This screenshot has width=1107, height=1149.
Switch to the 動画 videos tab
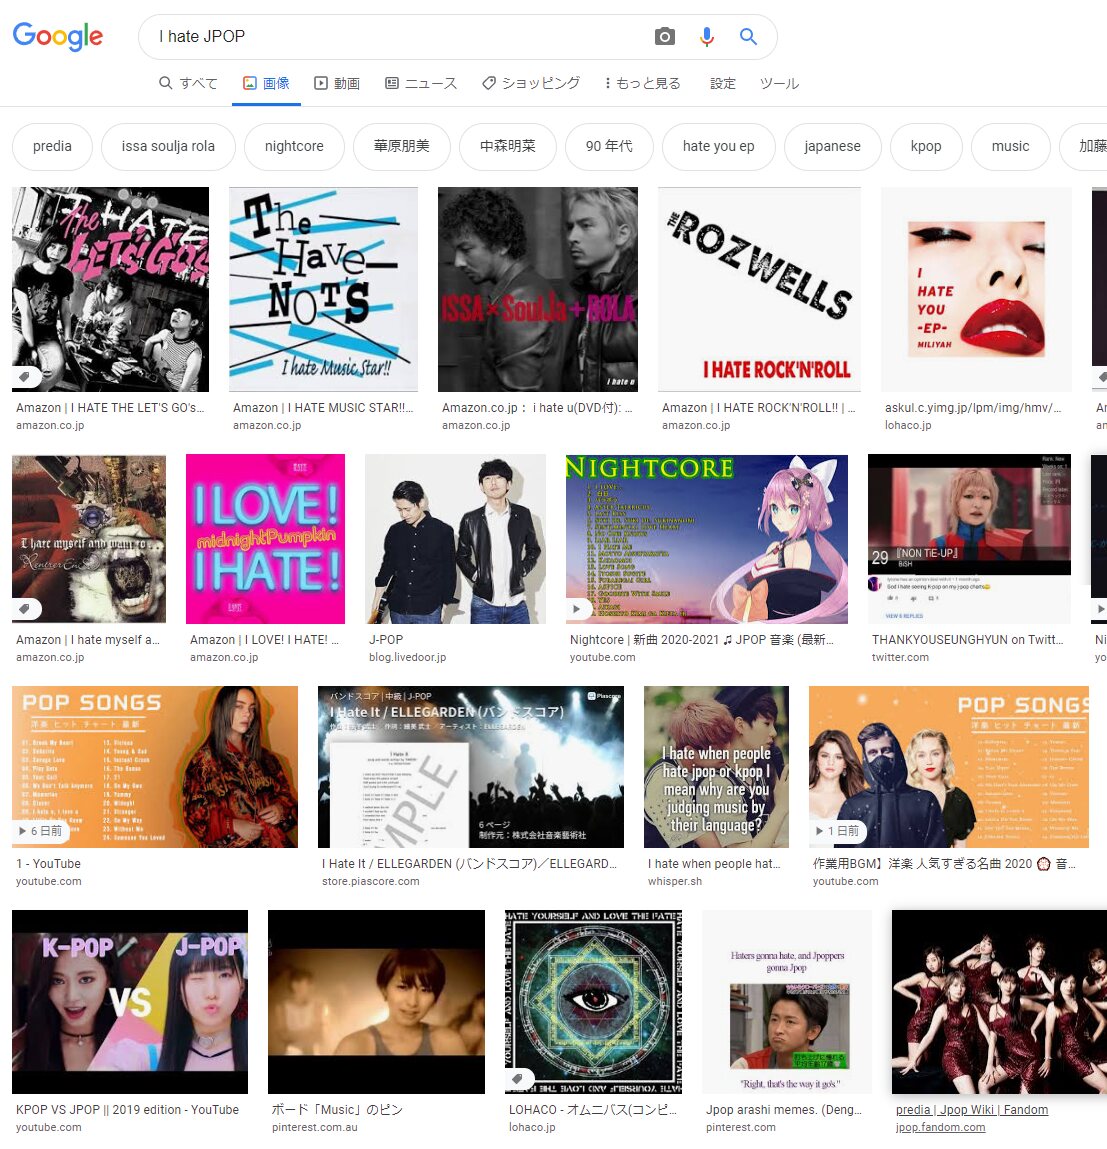[x=337, y=83]
